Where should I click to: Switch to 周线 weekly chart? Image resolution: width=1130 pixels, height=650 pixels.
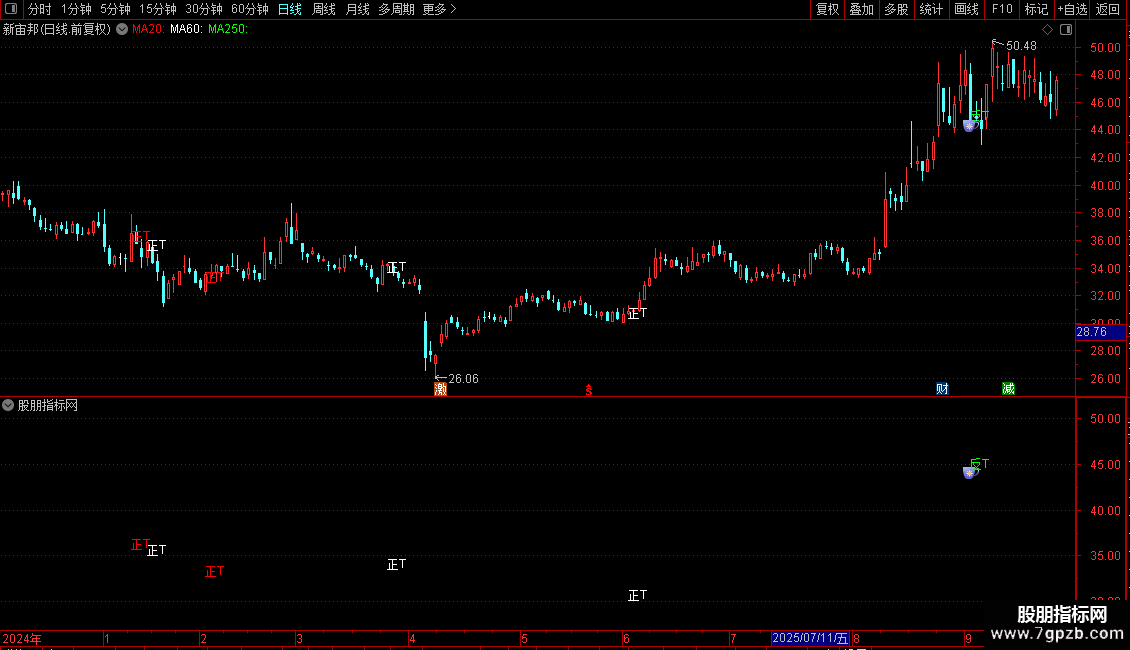324,9
